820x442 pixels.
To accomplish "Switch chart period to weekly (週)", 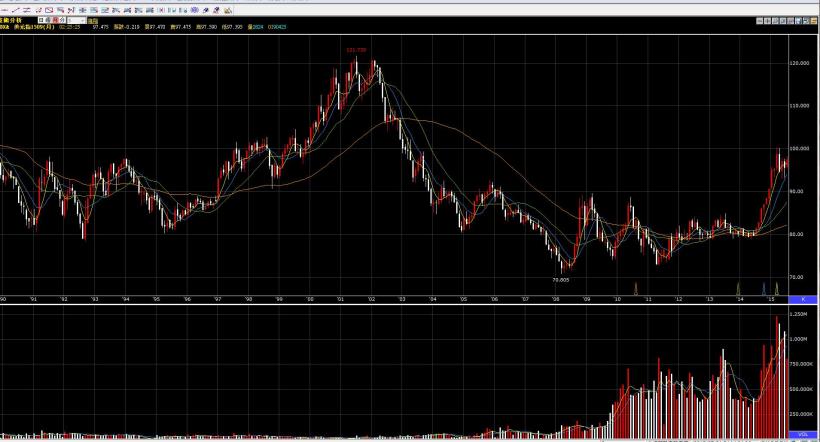I will (48, 20).
